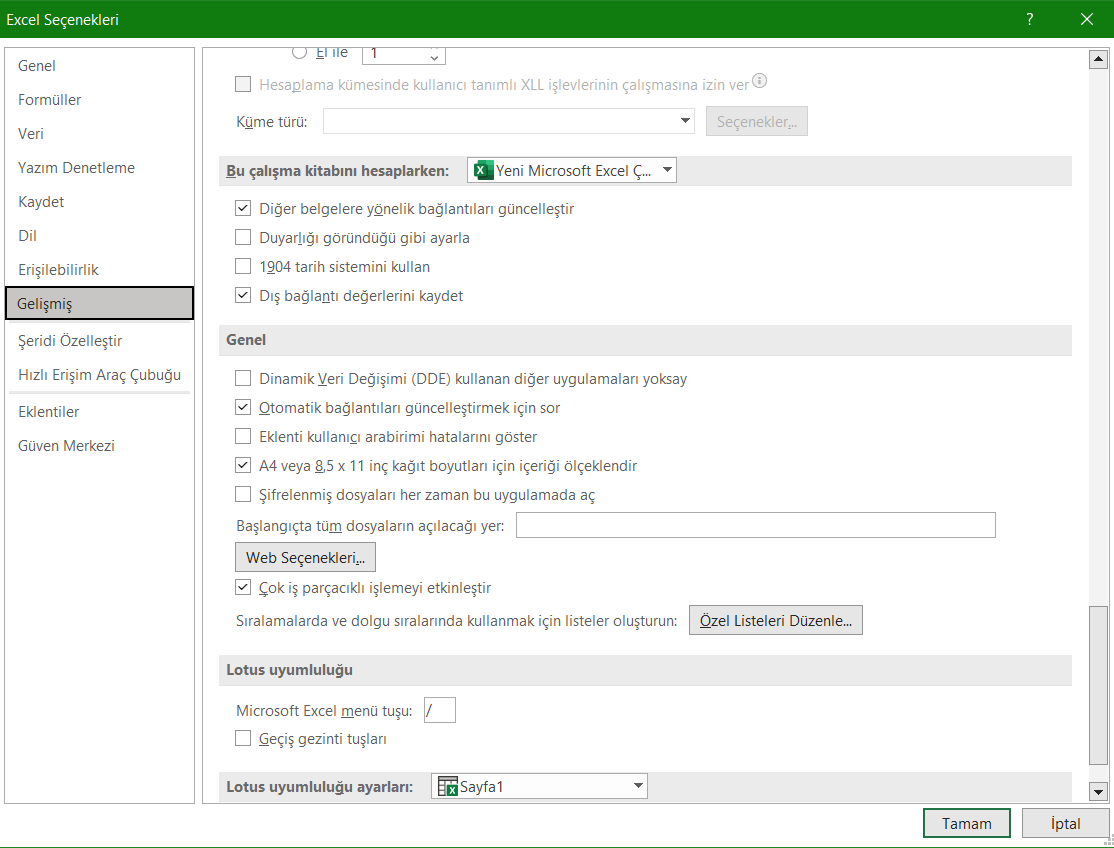Image resolution: width=1114 pixels, height=848 pixels.
Task: Click the disabled Seçenekler button
Action: (x=757, y=121)
